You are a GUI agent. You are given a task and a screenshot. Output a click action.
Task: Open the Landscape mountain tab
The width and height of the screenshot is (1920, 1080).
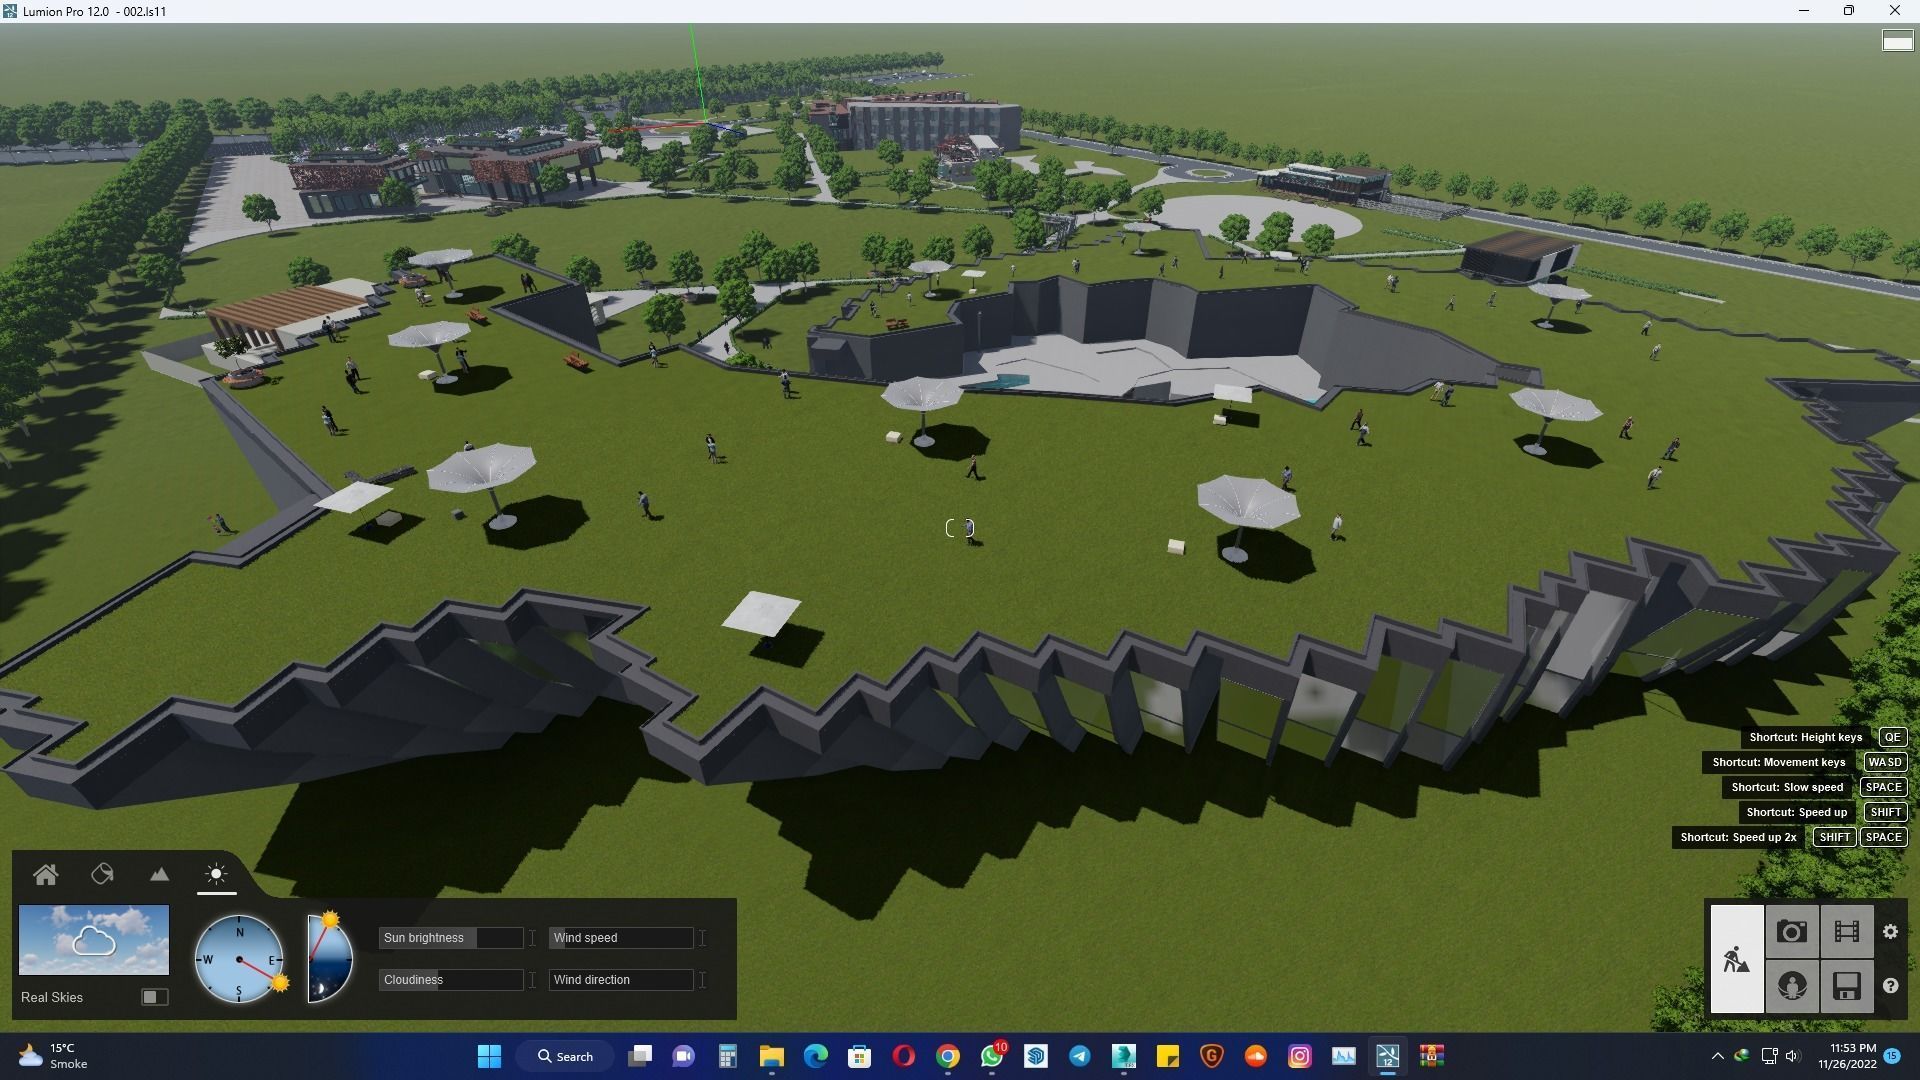click(159, 875)
